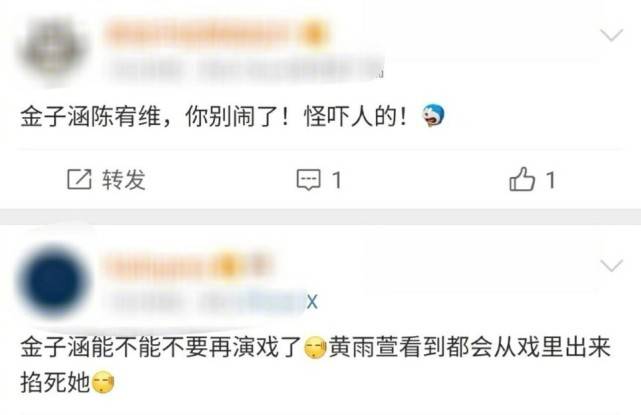This screenshot has height=415, width=641.
Task: Click second poster's orange membership badge
Action: [226, 266]
